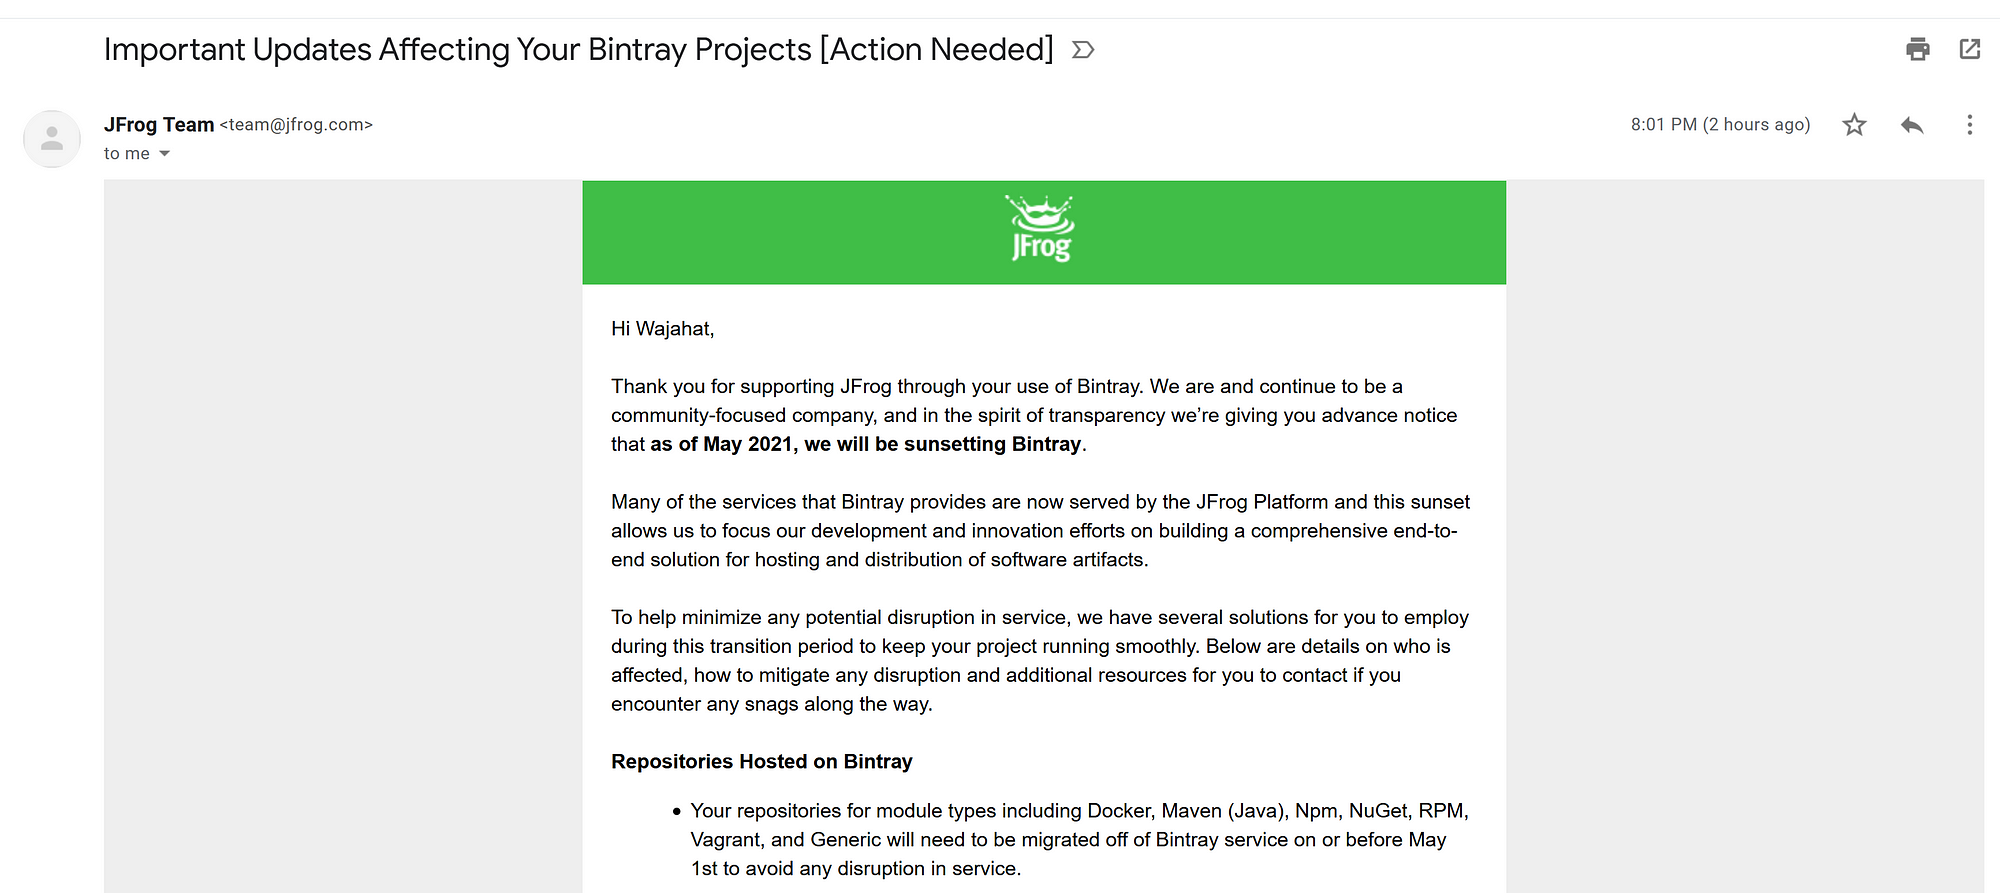This screenshot has width=2000, height=893.
Task: Click the sender name JFrog Team
Action: point(159,125)
